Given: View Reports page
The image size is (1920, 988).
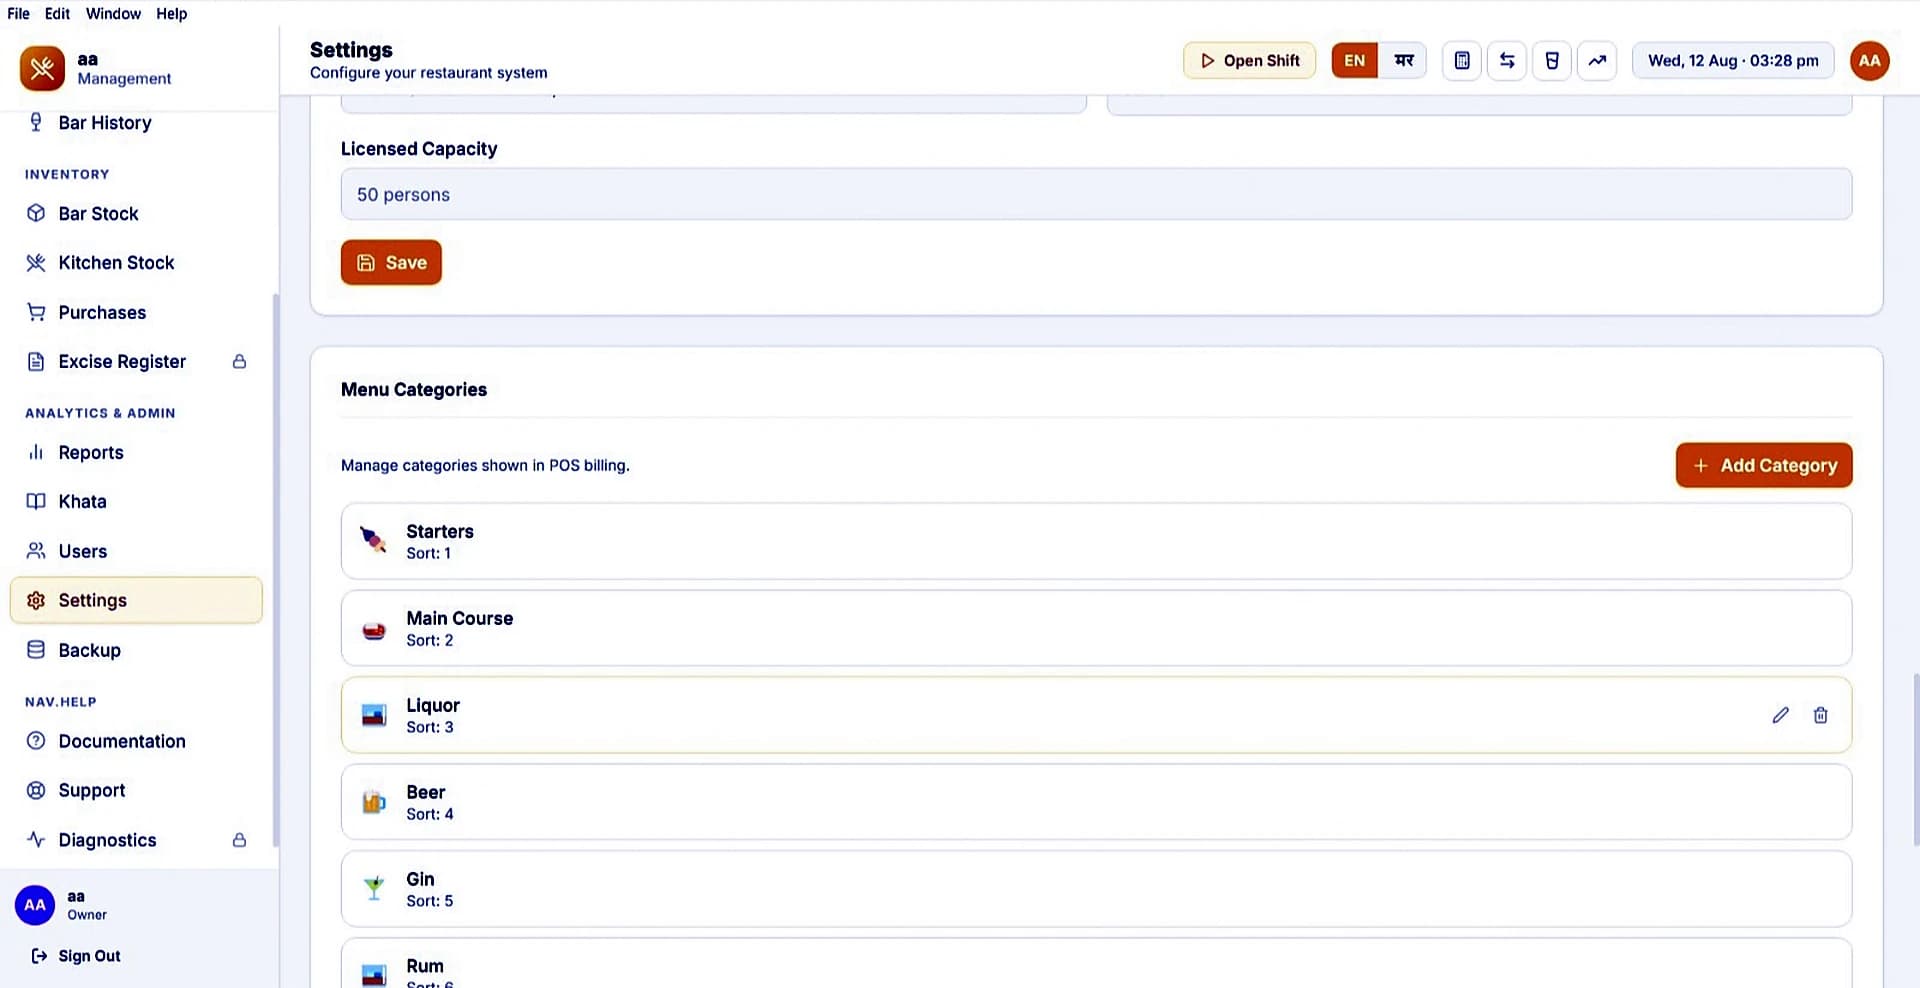Looking at the screenshot, I should (x=136, y=452).
